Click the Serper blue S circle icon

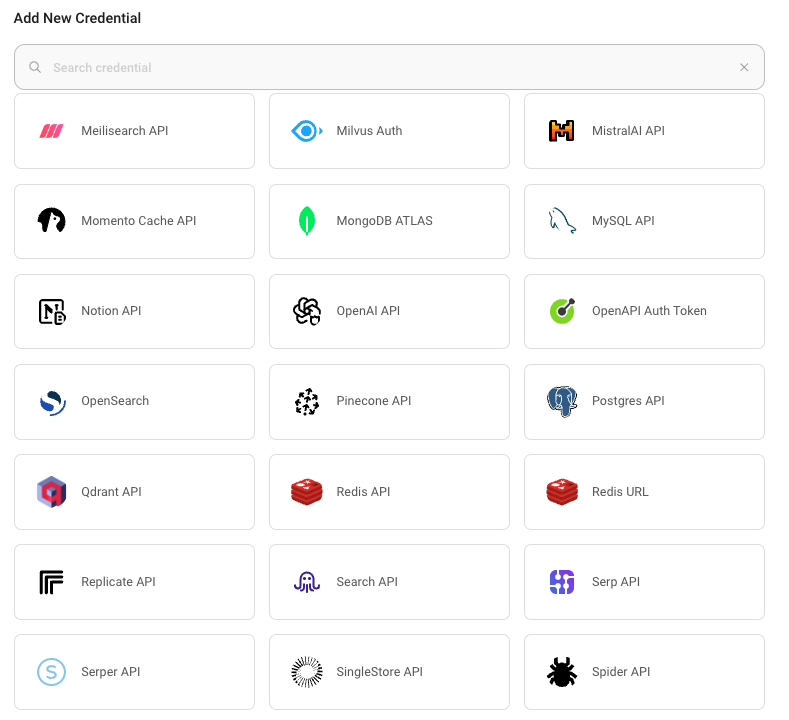click(51, 672)
